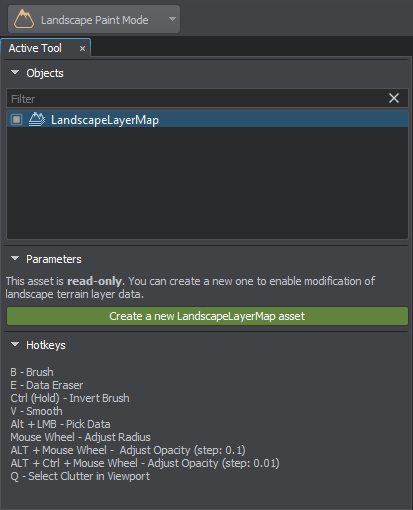
Task: Click the Objects section header label
Action: tap(45, 73)
